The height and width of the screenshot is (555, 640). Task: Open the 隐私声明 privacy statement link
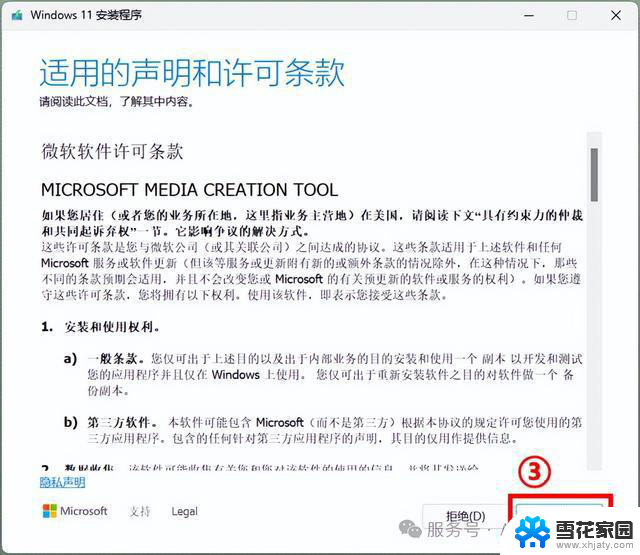click(62, 482)
